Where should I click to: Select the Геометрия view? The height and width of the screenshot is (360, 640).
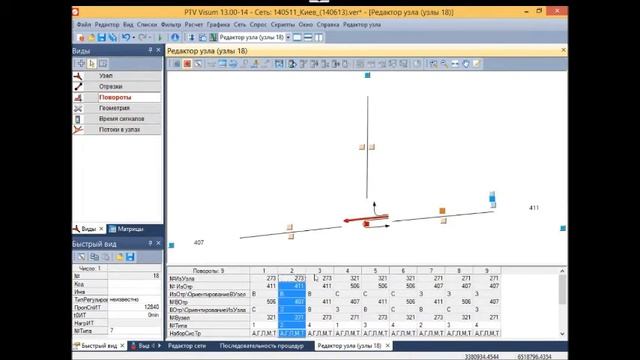tap(117, 108)
